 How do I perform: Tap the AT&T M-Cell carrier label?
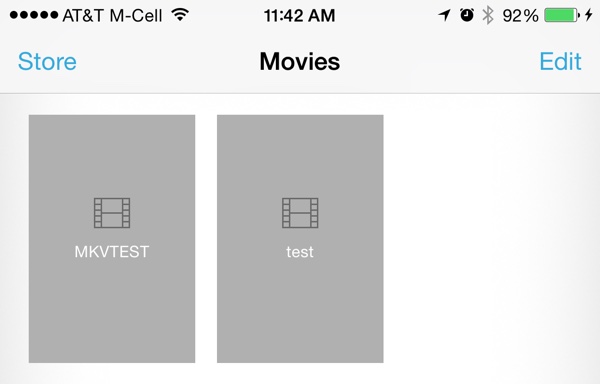112,16
